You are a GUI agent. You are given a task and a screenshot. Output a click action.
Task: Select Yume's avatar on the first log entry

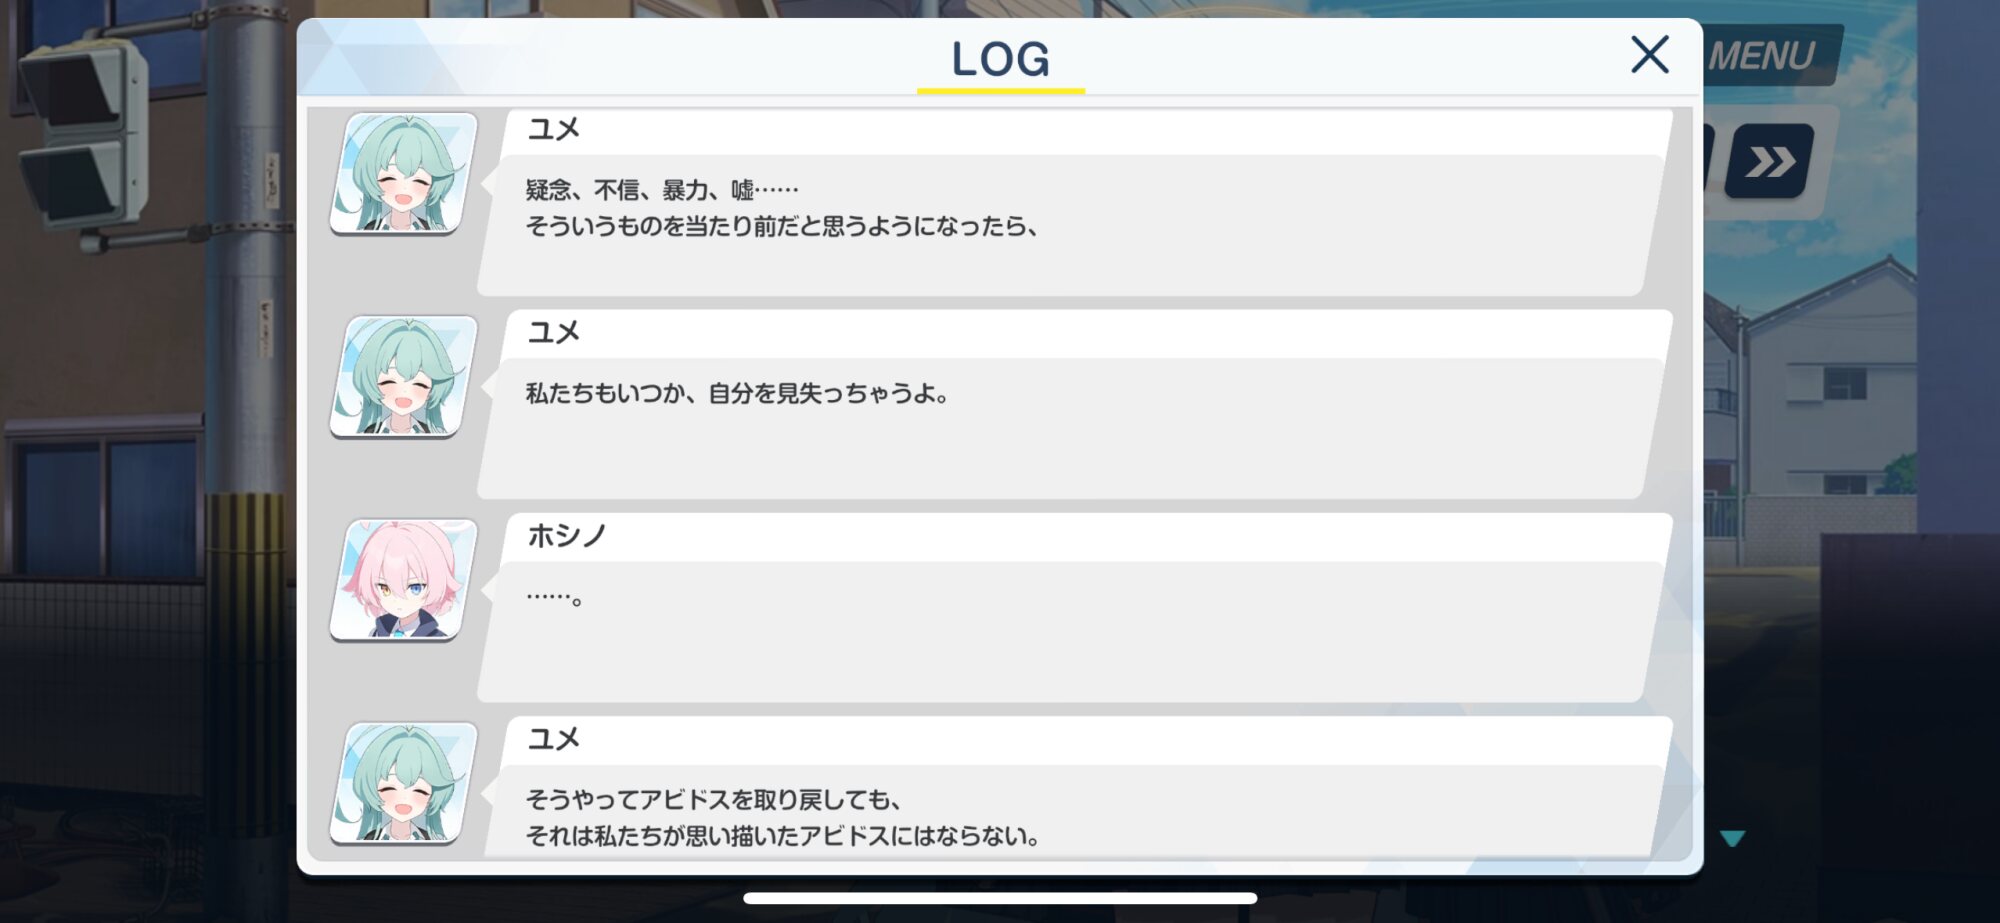coord(404,174)
